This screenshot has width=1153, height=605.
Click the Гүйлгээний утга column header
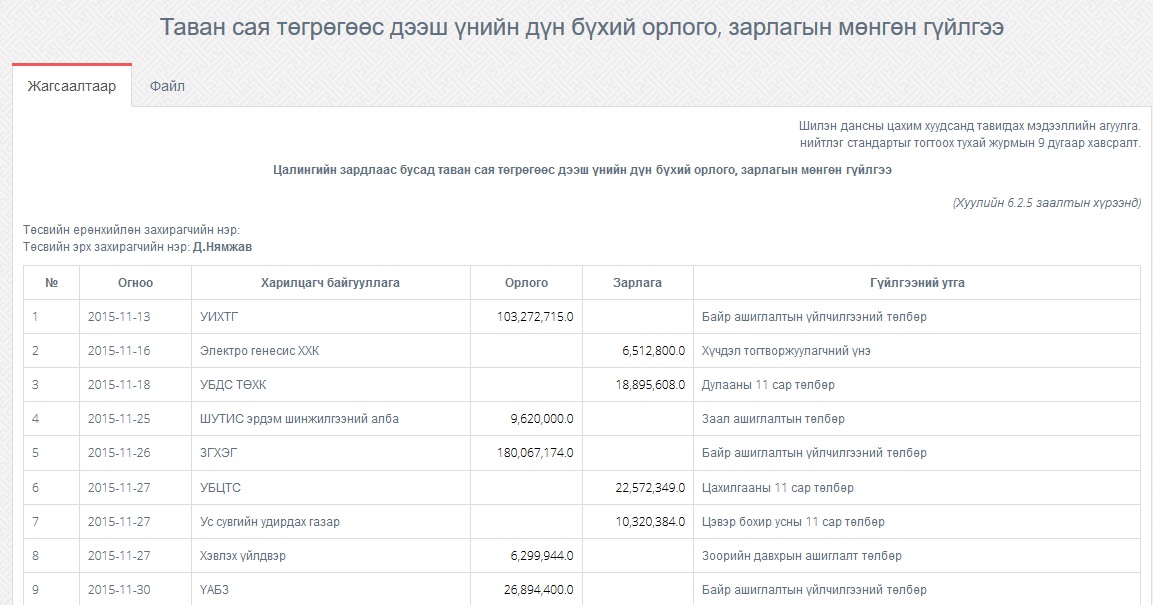[x=917, y=282]
